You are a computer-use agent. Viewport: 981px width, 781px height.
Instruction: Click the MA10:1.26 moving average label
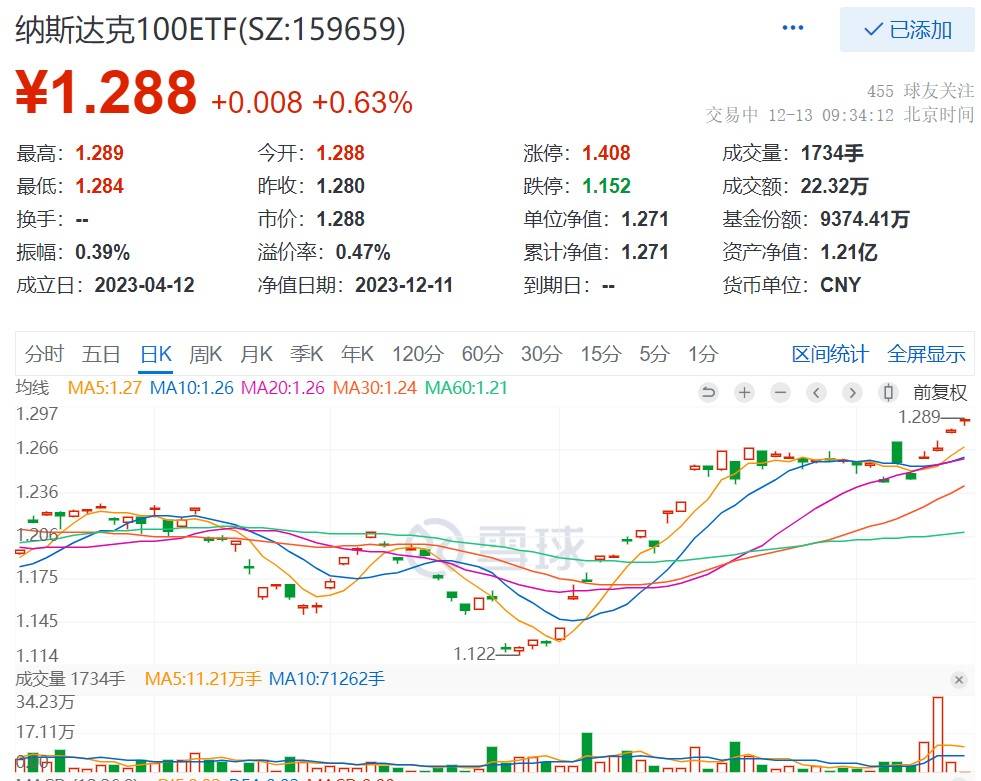191,388
